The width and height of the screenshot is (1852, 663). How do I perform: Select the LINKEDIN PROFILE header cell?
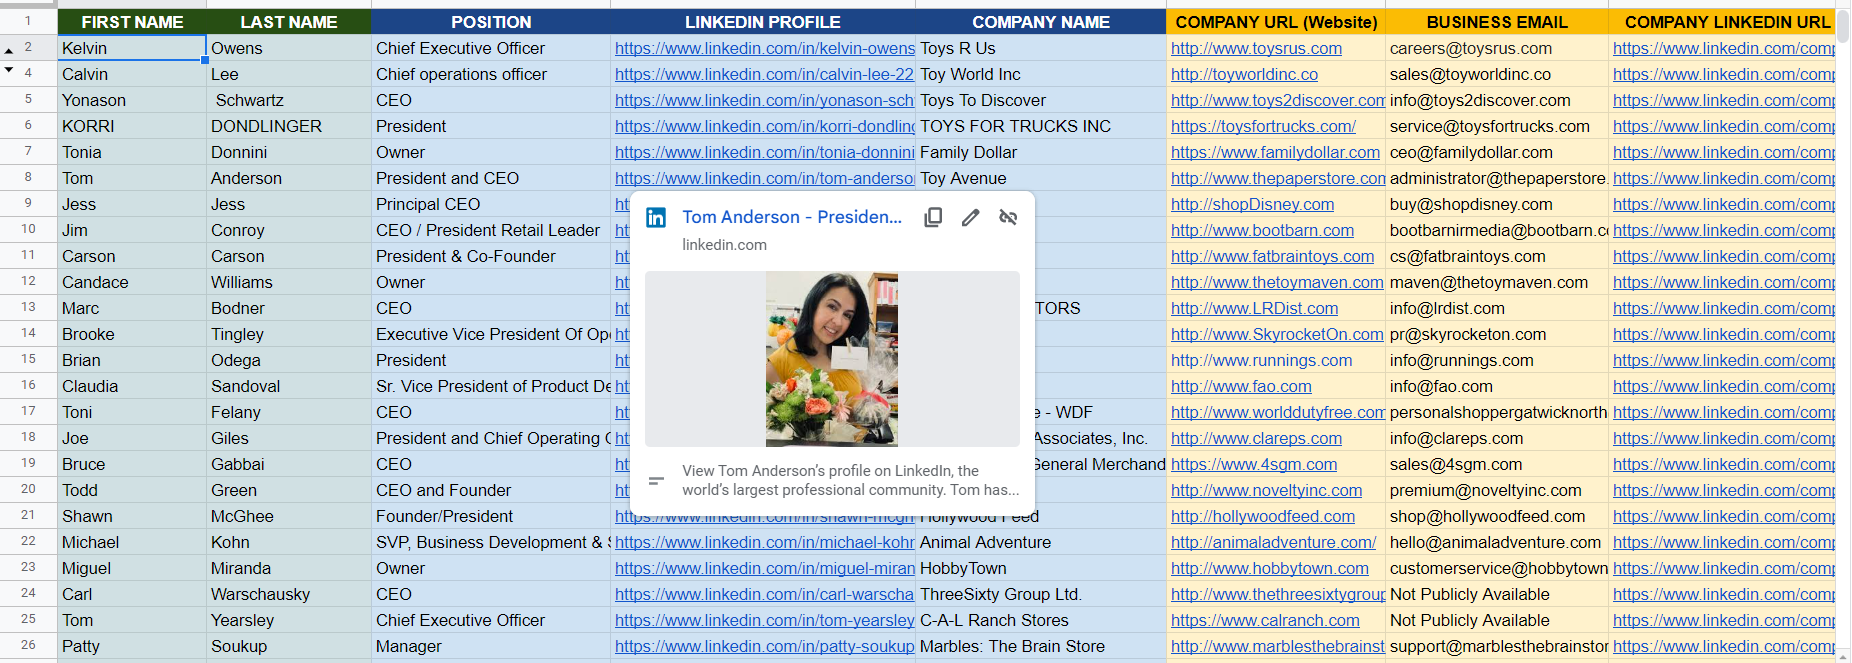[763, 22]
